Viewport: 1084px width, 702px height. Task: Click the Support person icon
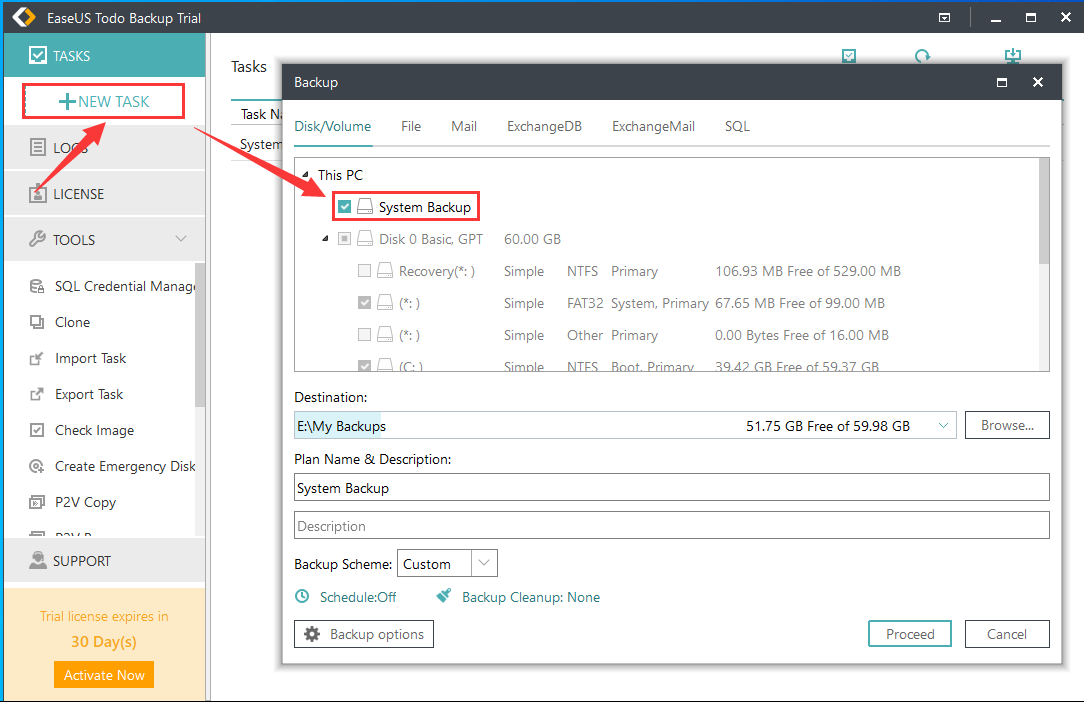point(37,560)
